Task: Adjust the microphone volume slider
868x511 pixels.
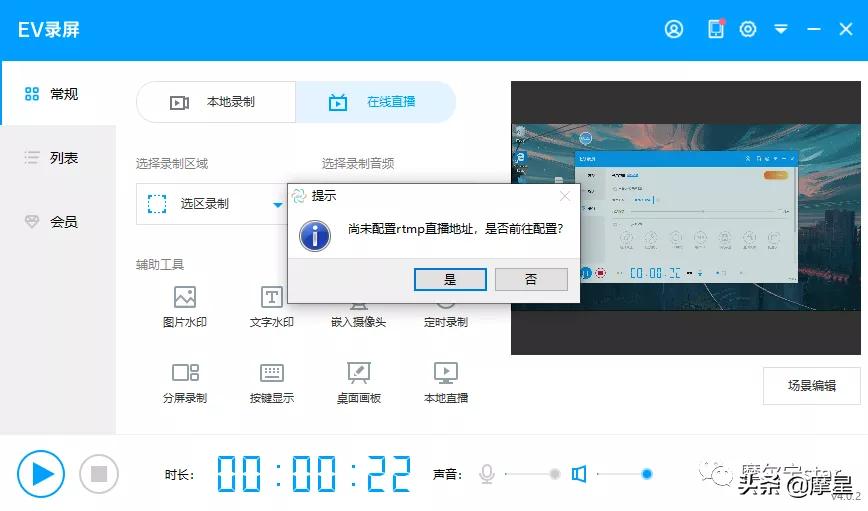Action: (x=531, y=474)
